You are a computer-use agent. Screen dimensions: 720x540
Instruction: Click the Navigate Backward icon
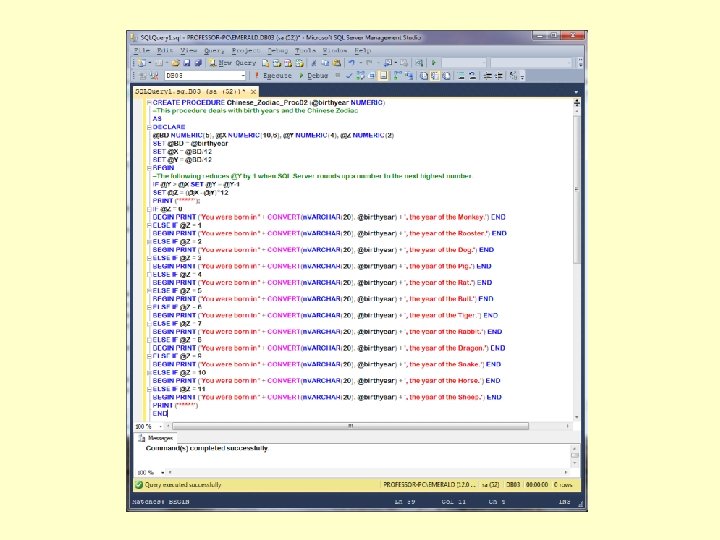(x=388, y=62)
